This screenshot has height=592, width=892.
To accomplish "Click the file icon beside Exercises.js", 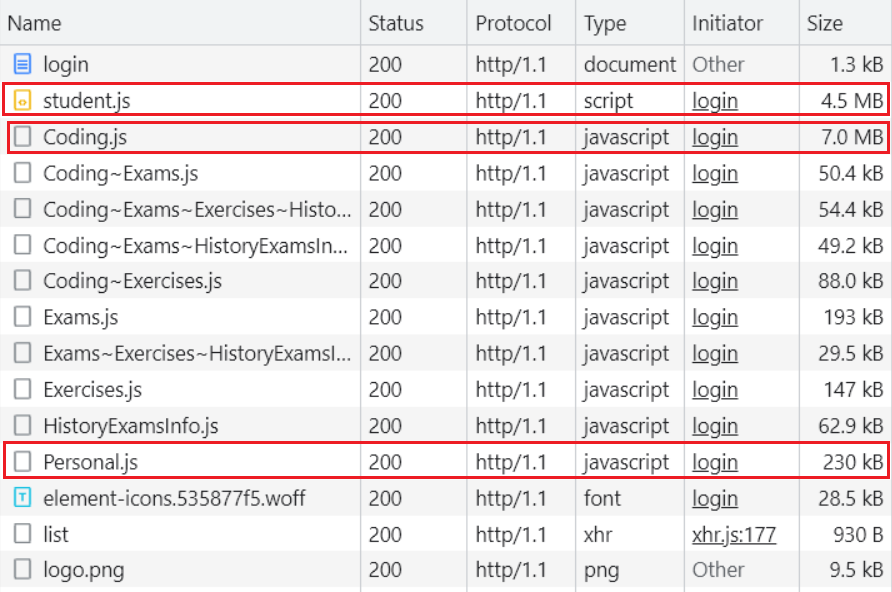I will coord(22,390).
